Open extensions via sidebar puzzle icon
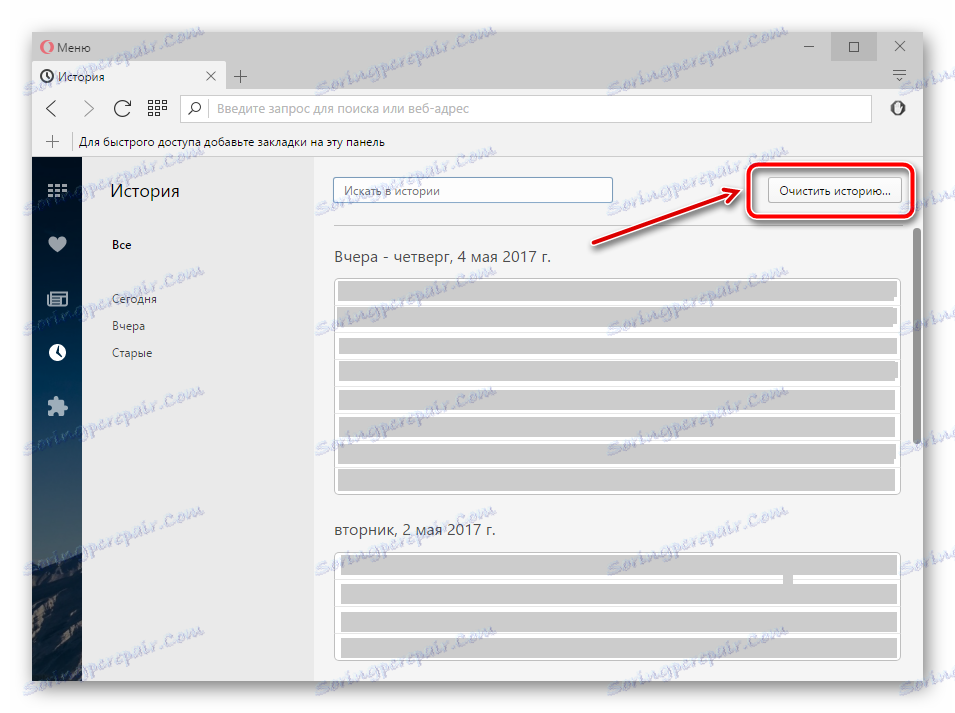The image size is (955, 713). (x=57, y=406)
